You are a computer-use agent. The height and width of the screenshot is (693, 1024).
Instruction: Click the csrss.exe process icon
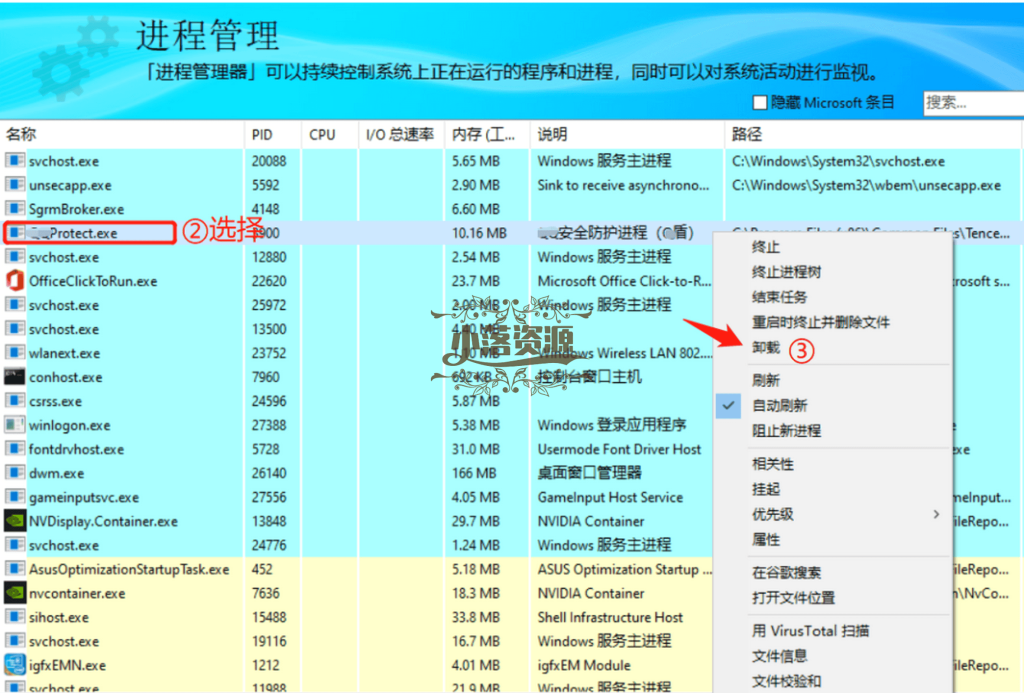coord(14,401)
